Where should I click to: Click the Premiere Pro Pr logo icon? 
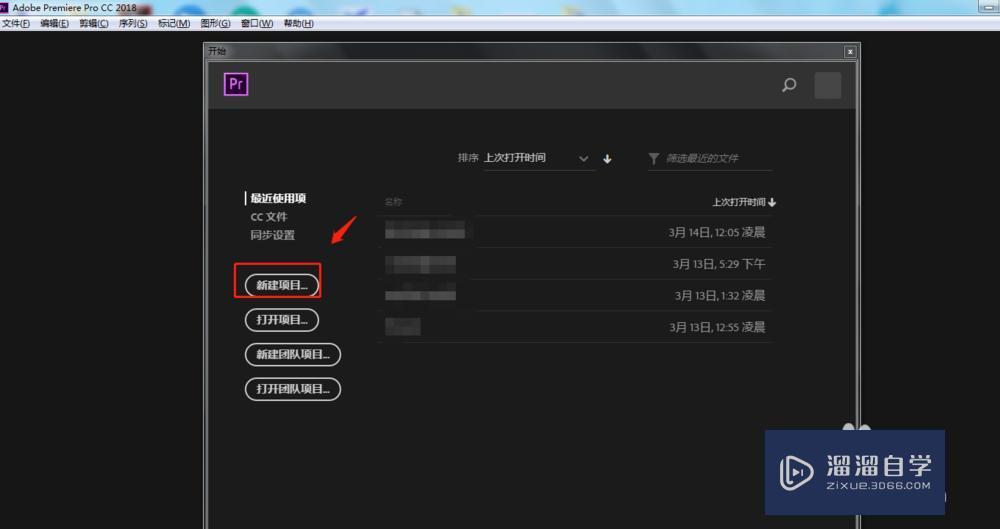point(236,84)
